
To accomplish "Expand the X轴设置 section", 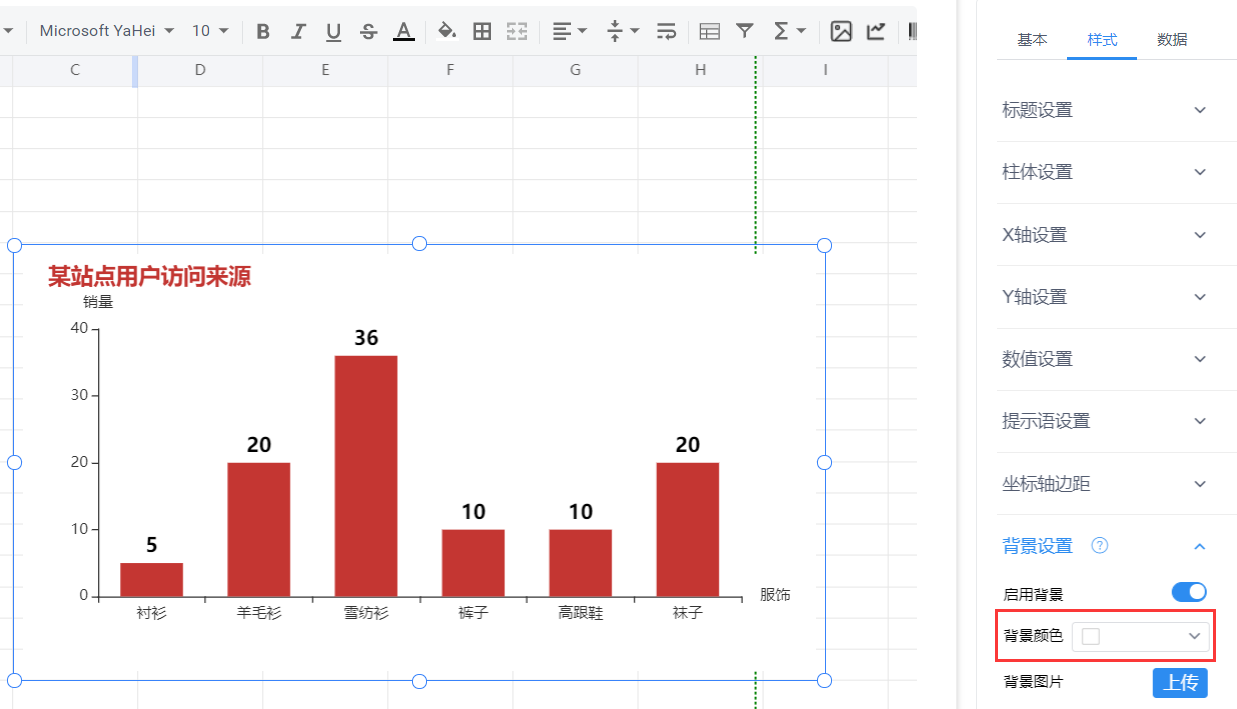I will (x=1105, y=235).
